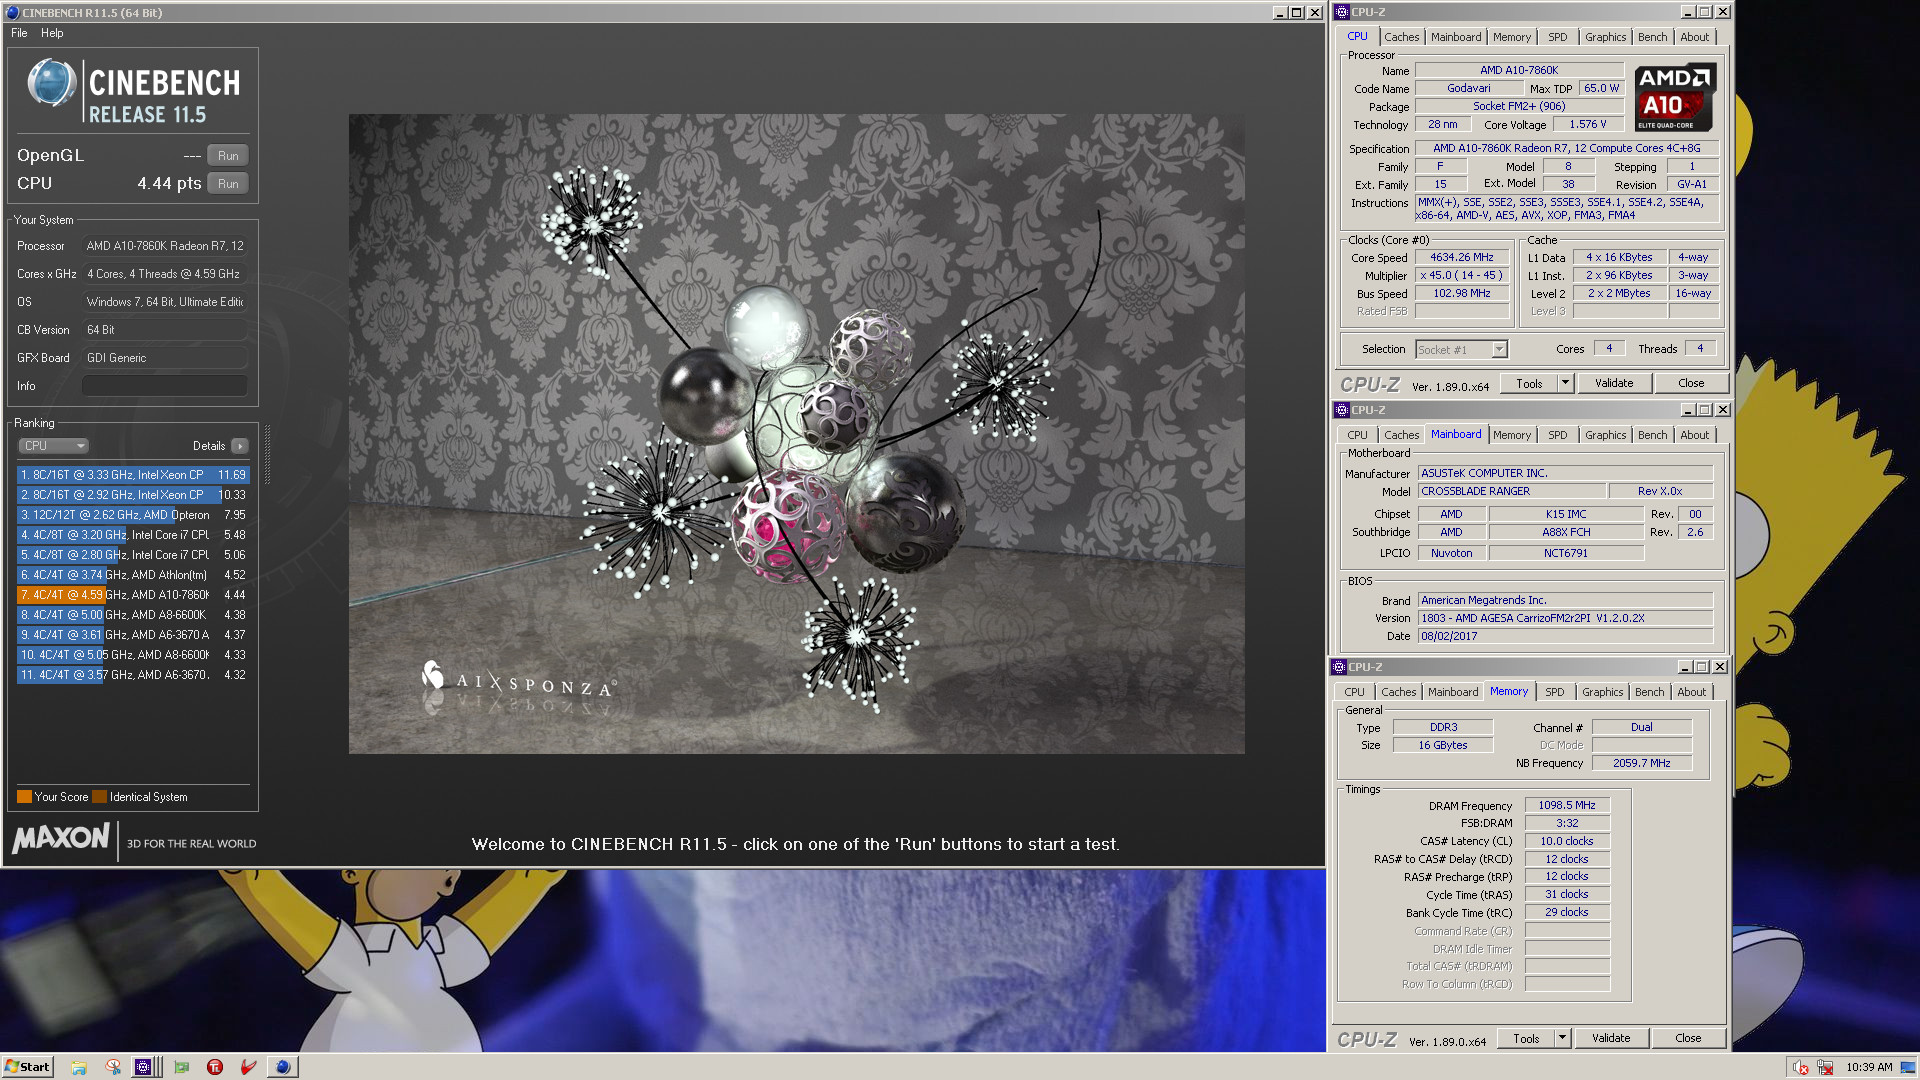Click the BIOS date 08/02/2017

point(1565,636)
